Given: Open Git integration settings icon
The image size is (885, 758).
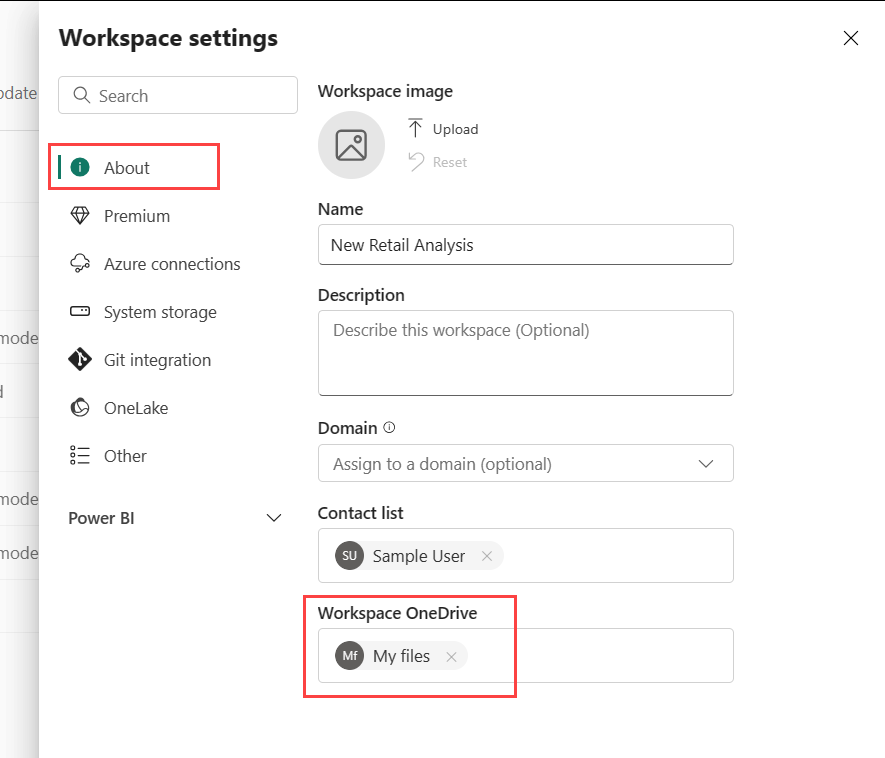Looking at the screenshot, I should click(79, 360).
